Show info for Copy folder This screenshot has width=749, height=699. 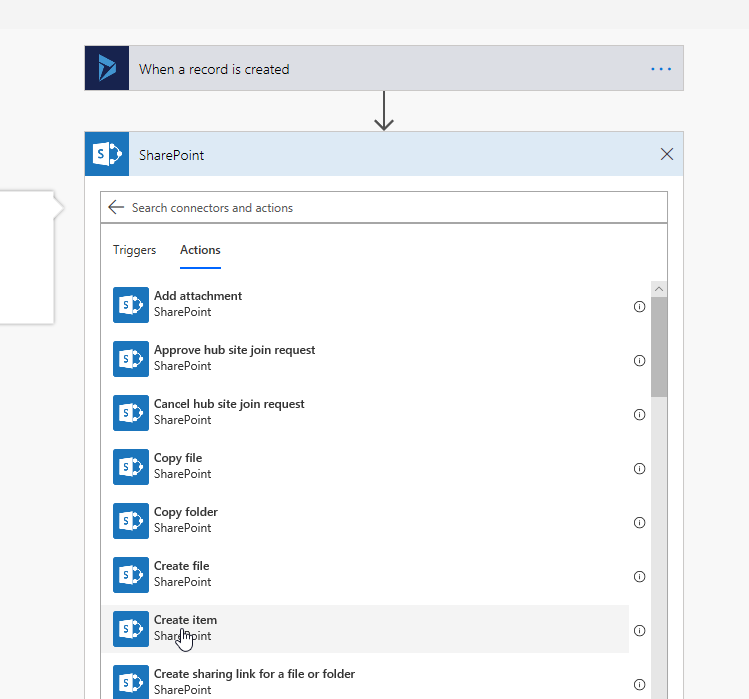639,522
